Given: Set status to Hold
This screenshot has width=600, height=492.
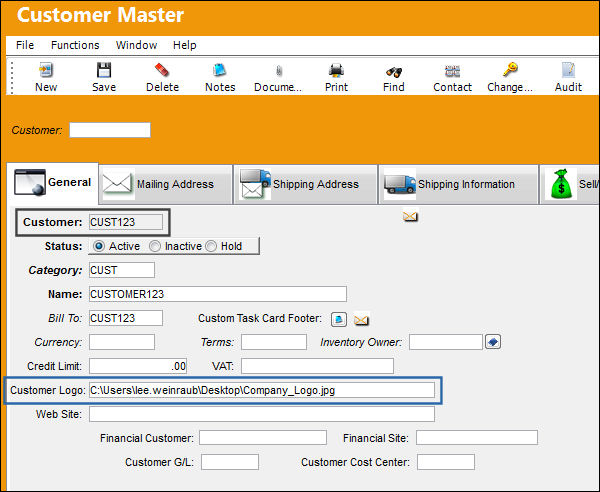Looking at the screenshot, I should (x=211, y=246).
